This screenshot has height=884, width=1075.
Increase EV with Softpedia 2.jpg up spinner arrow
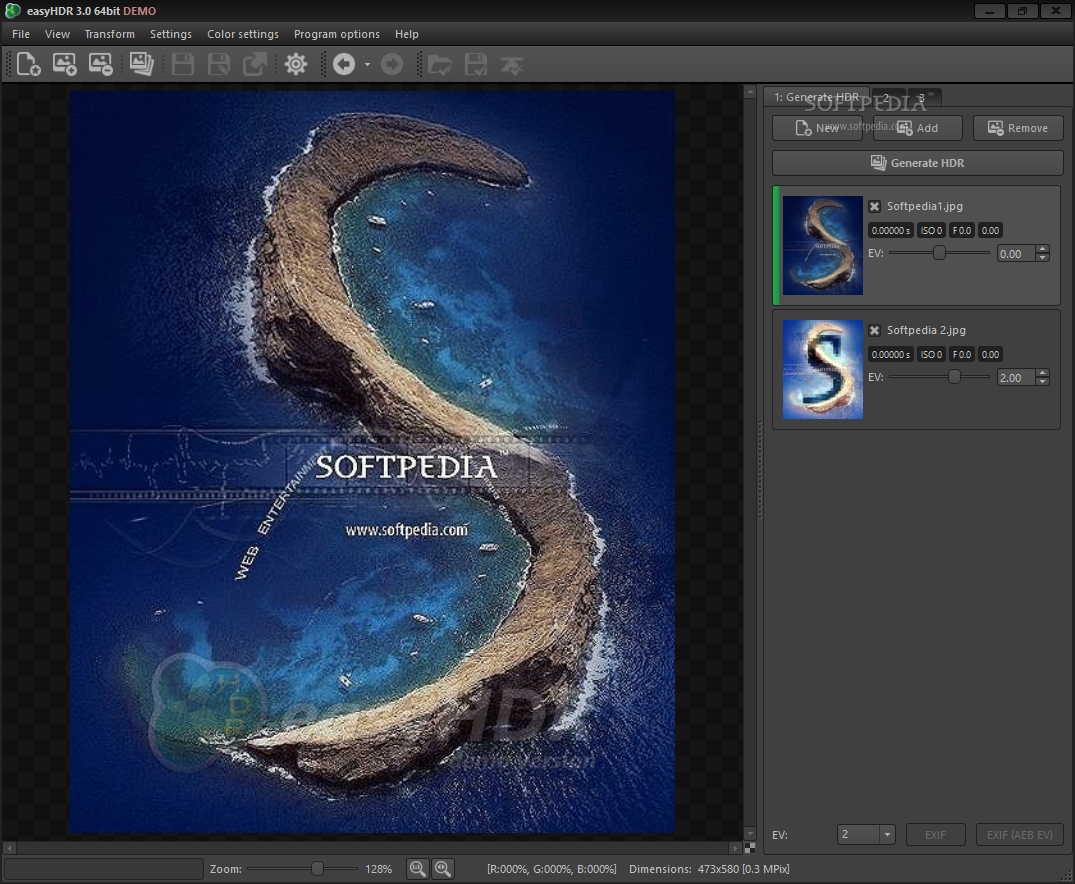(1042, 373)
